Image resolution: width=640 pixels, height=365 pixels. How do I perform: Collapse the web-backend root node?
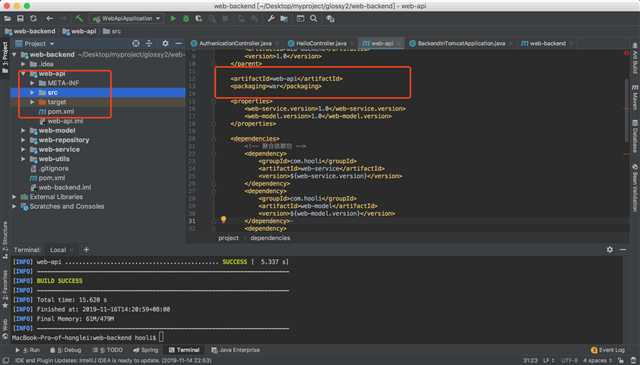tap(14, 54)
